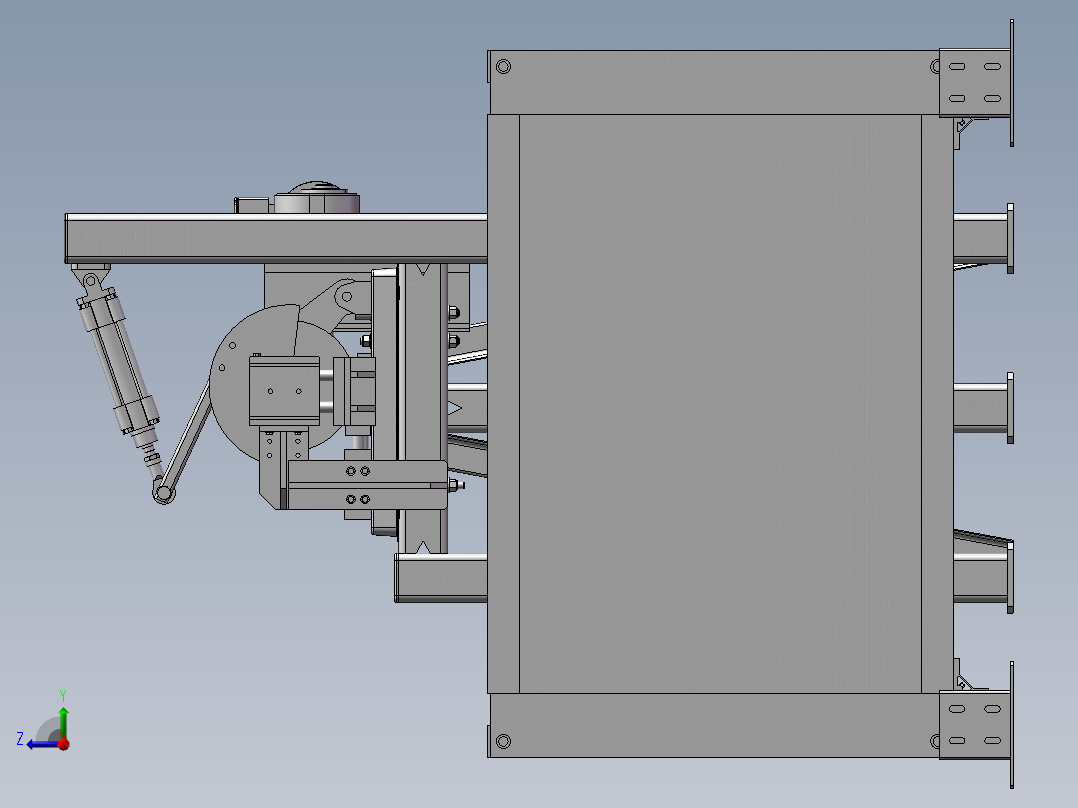The image size is (1078, 808).
Task: Click the blue Z axis arrow of the triad
Action: 41,744
